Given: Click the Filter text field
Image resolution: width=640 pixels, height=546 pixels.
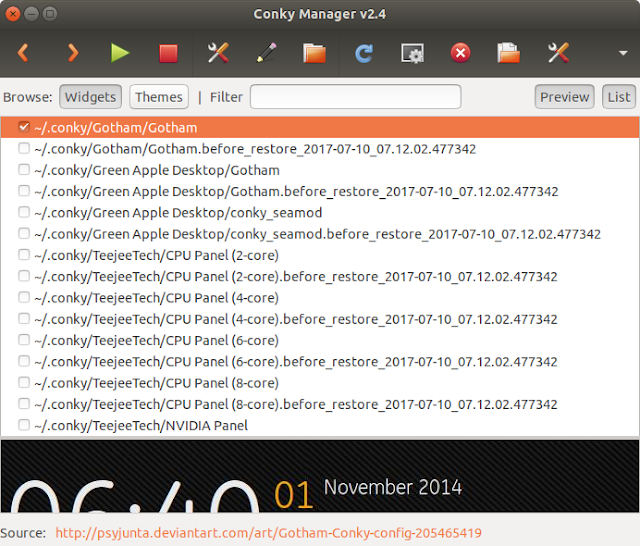Looking at the screenshot, I should (356, 97).
